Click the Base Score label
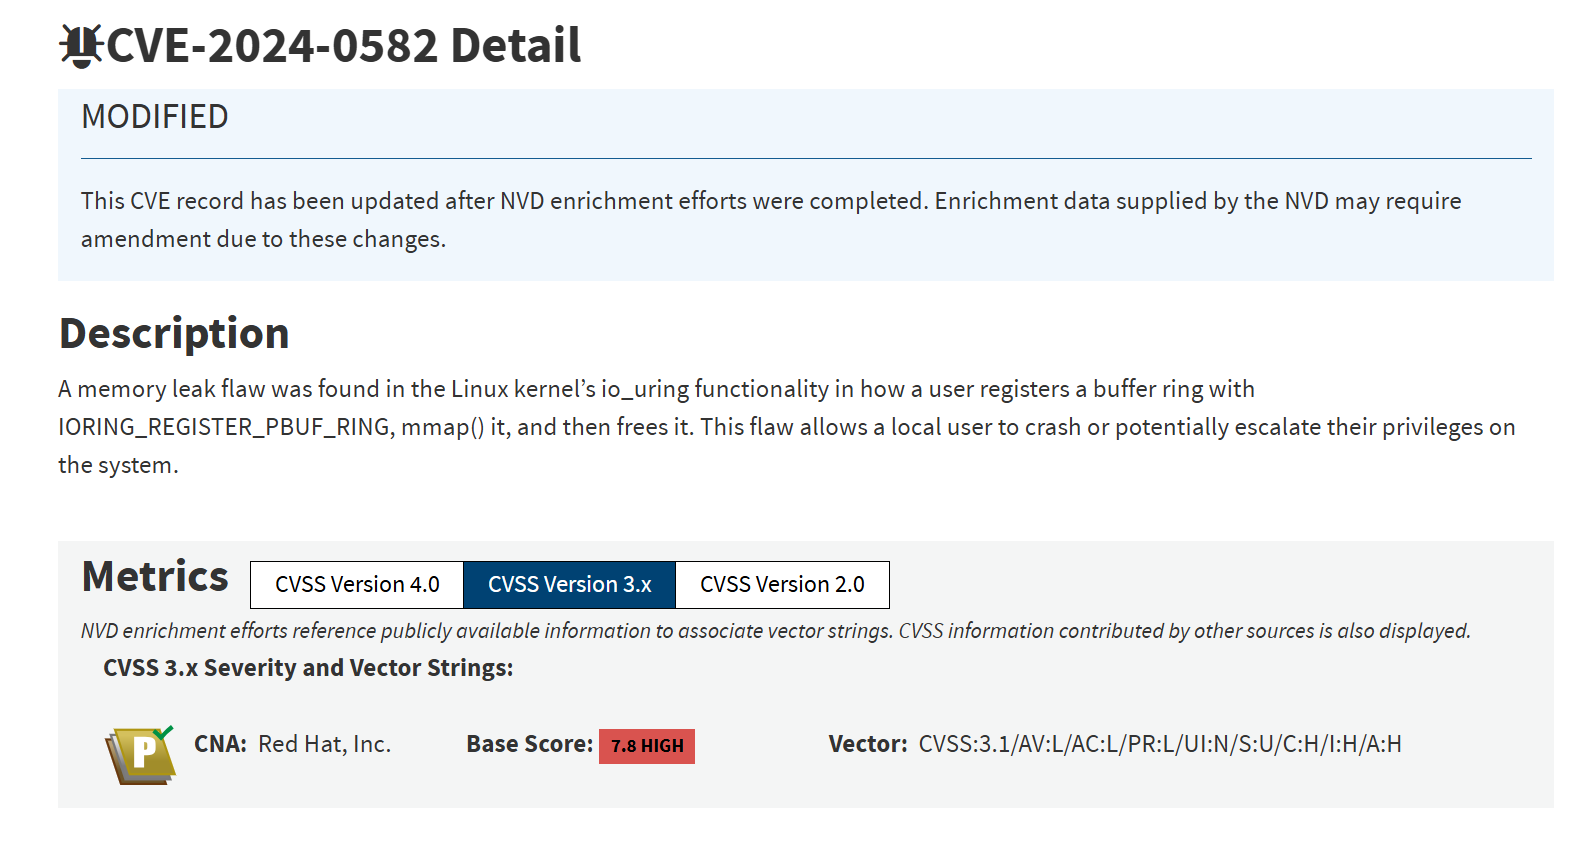This screenshot has width=1589, height=845. tap(529, 744)
